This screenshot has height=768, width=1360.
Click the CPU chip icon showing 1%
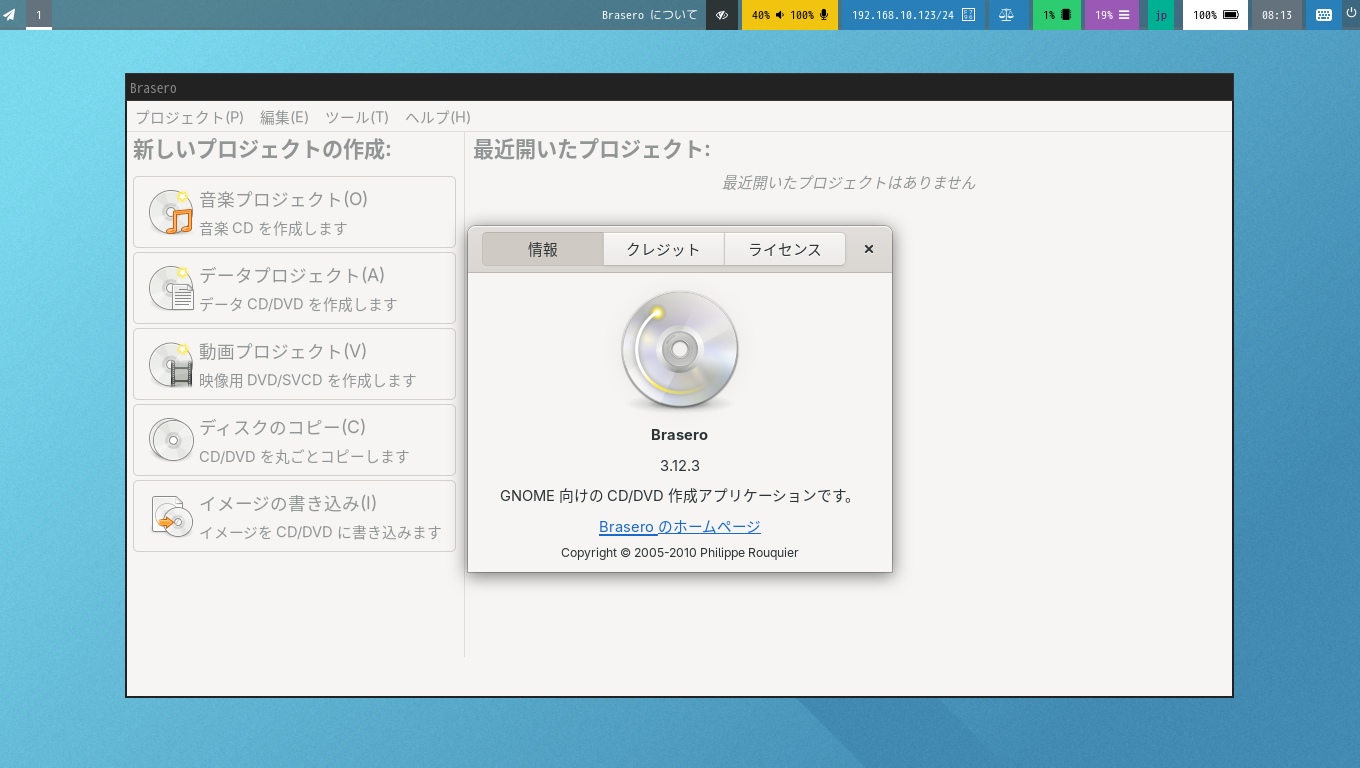[1066, 15]
